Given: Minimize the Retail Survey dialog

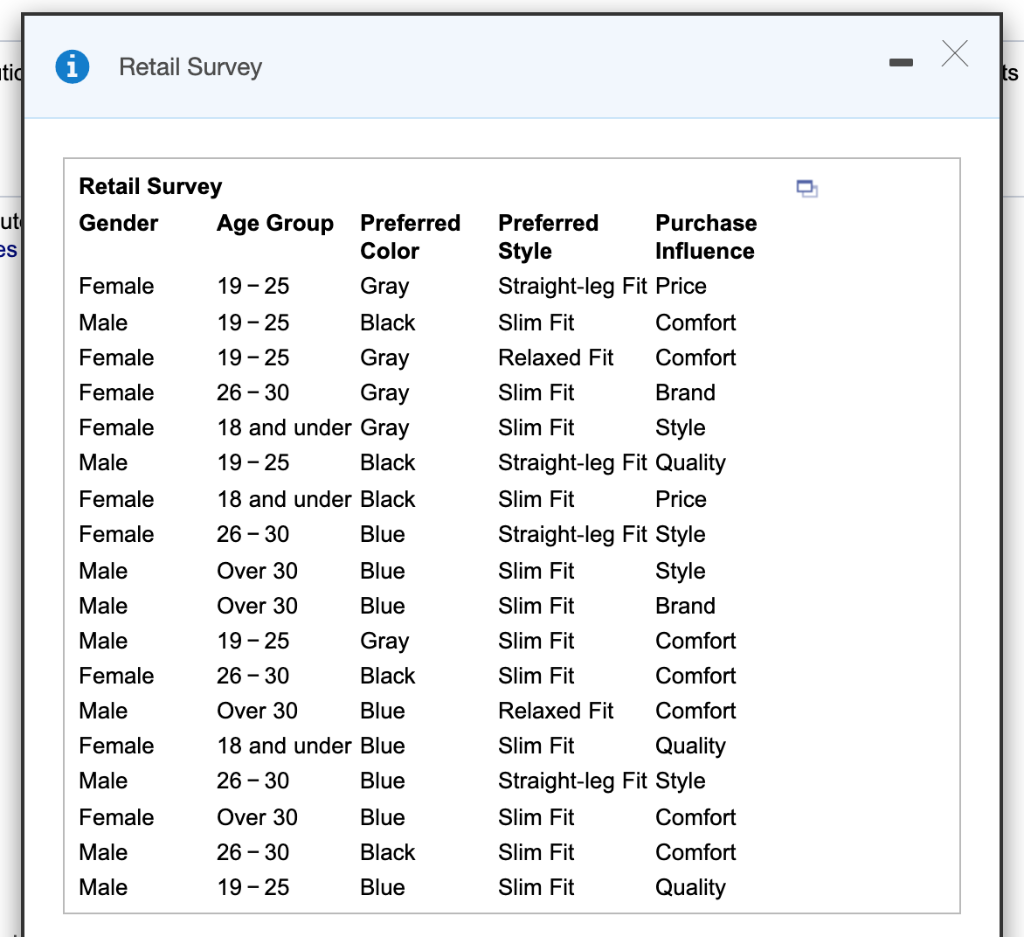Looking at the screenshot, I should 901,61.
